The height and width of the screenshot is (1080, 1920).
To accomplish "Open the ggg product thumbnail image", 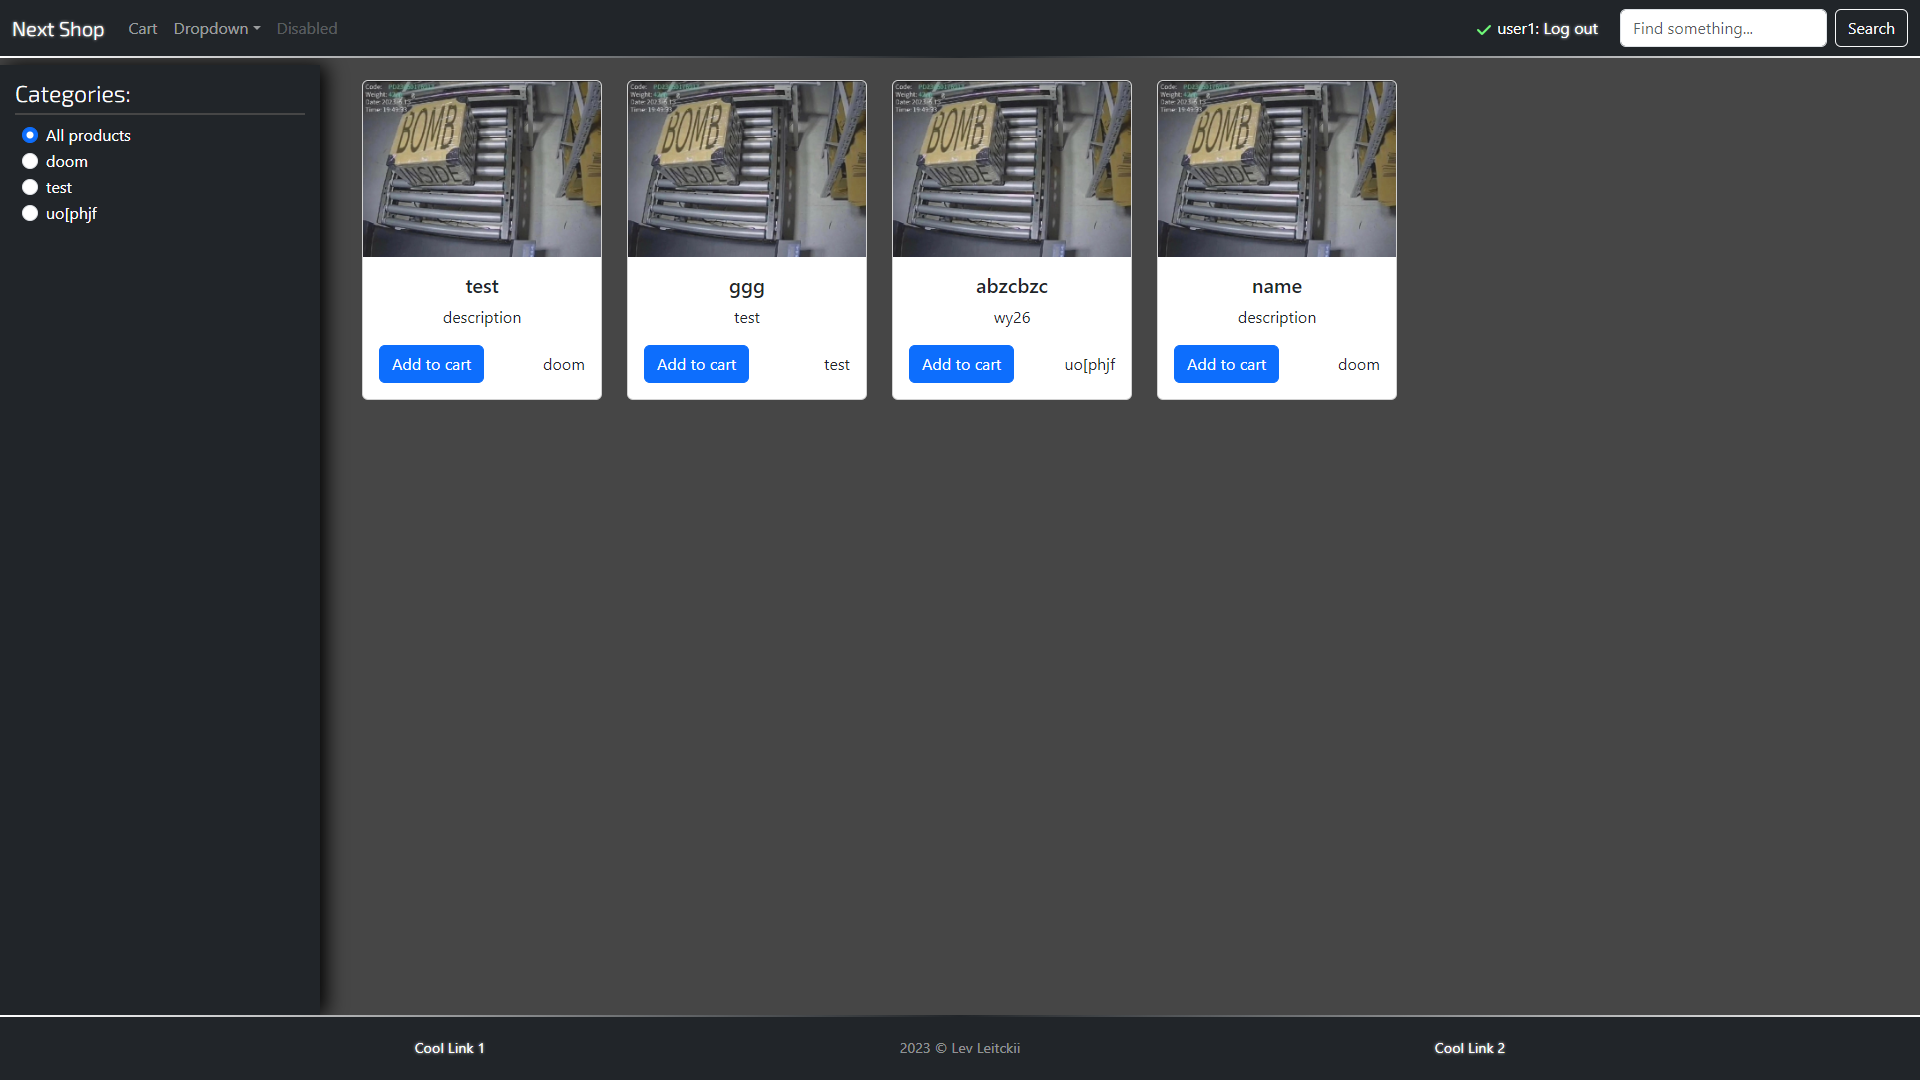I will [747, 169].
